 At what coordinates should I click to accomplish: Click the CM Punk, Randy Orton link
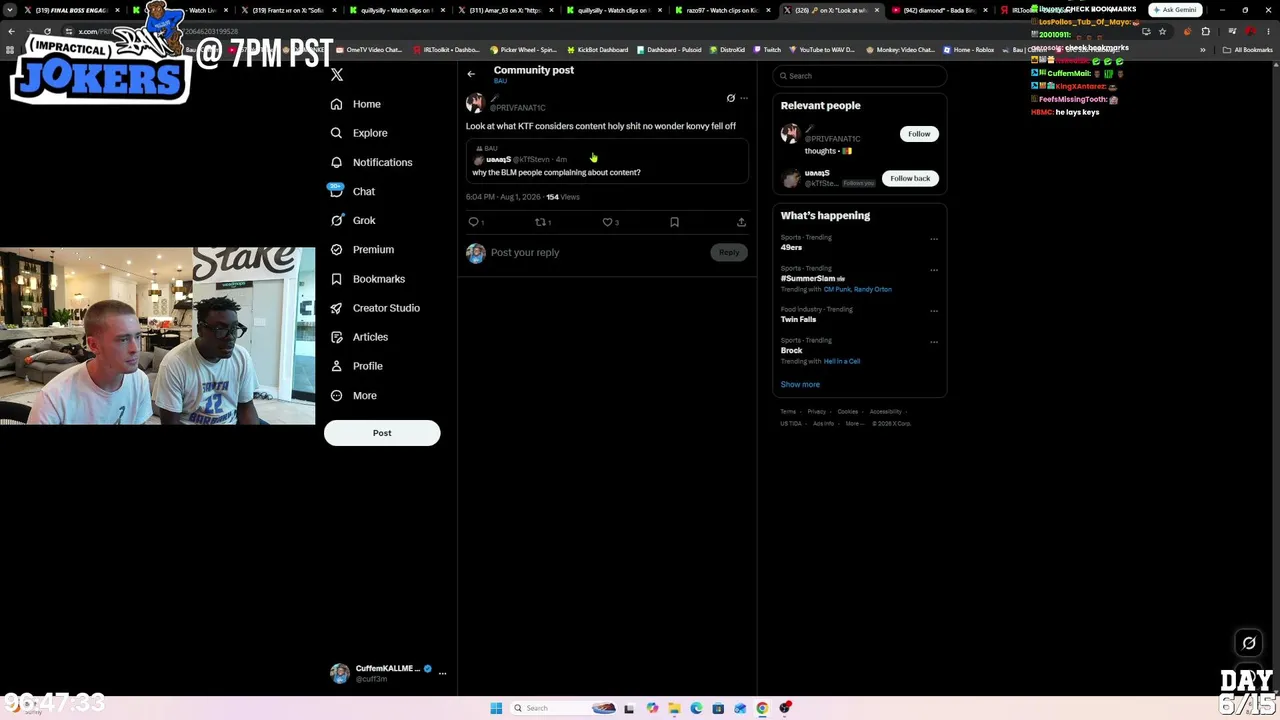point(857,289)
